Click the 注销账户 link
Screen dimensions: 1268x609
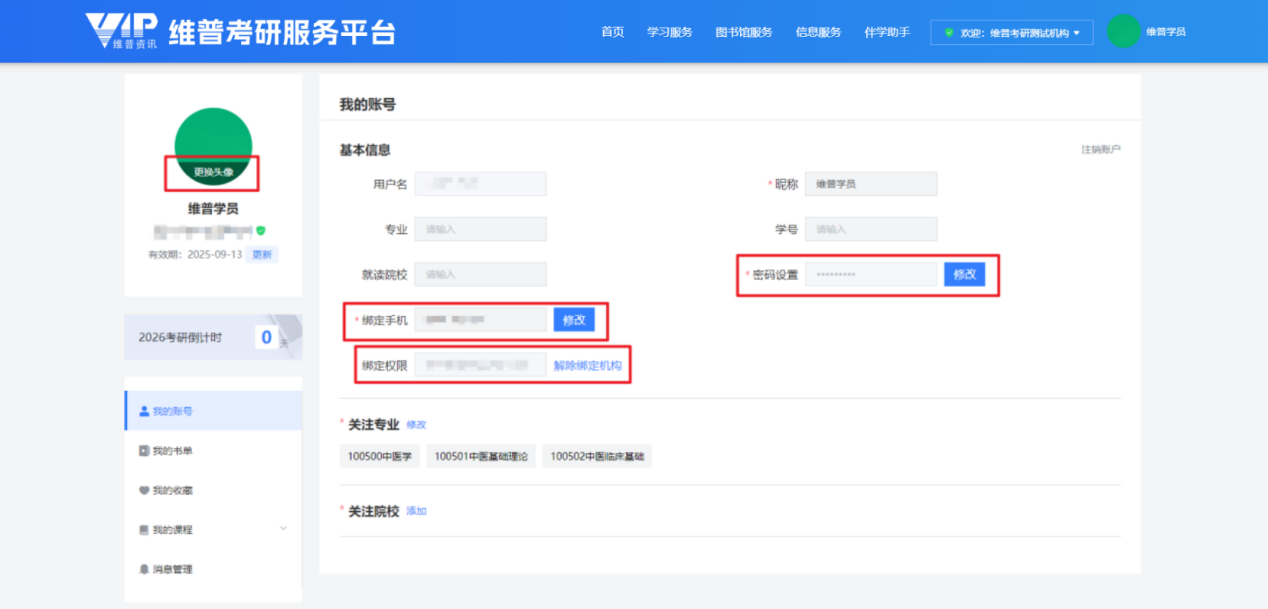point(1100,150)
